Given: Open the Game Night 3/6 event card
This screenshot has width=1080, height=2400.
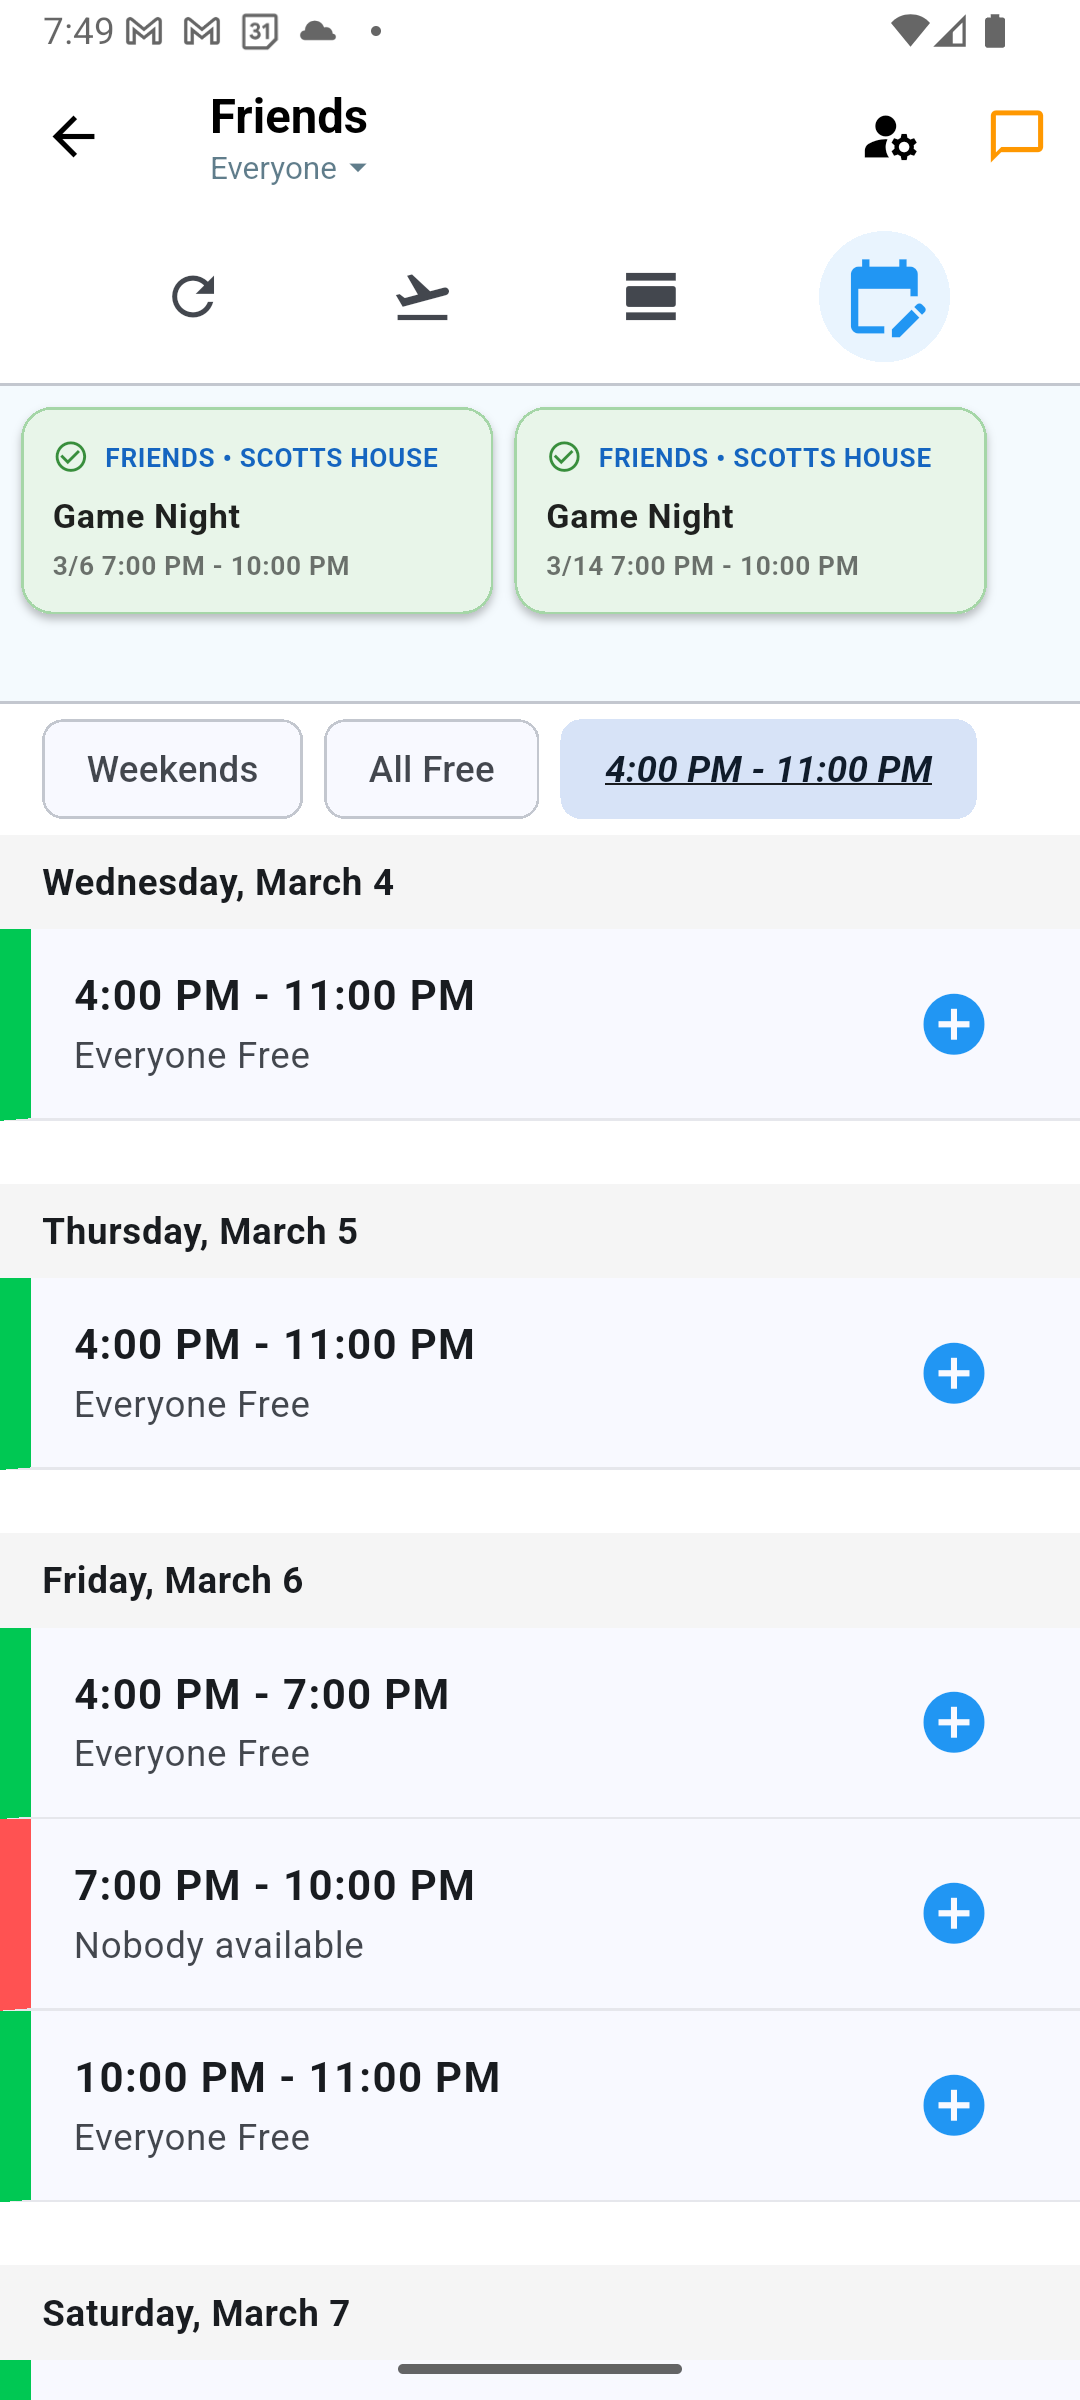Looking at the screenshot, I should coord(257,510).
